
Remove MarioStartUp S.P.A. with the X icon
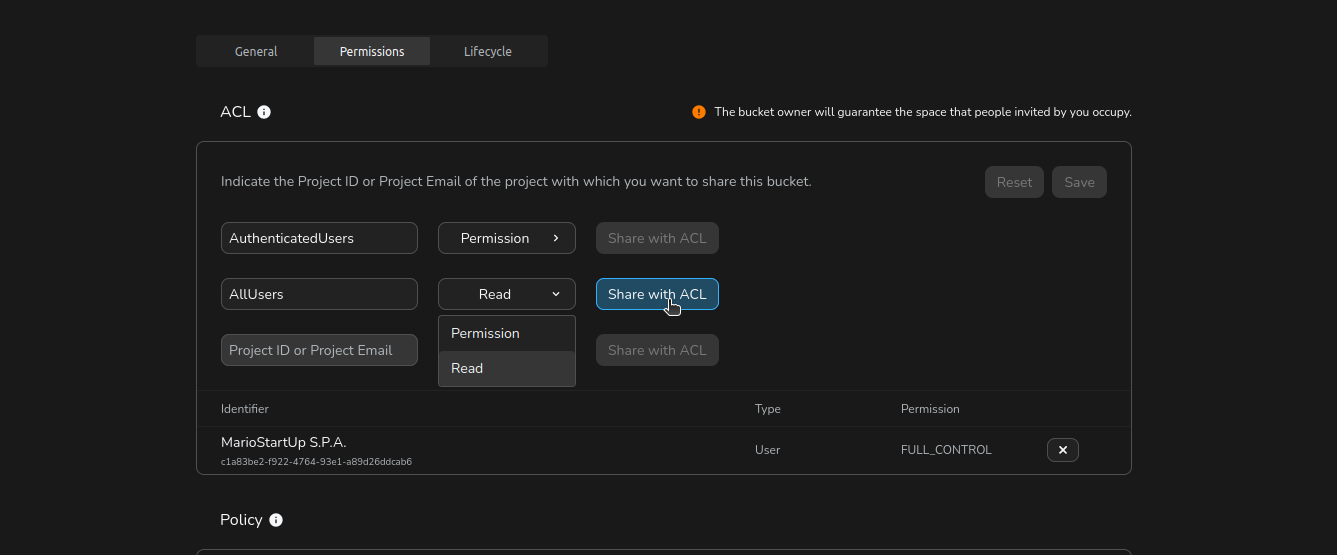tap(1062, 450)
